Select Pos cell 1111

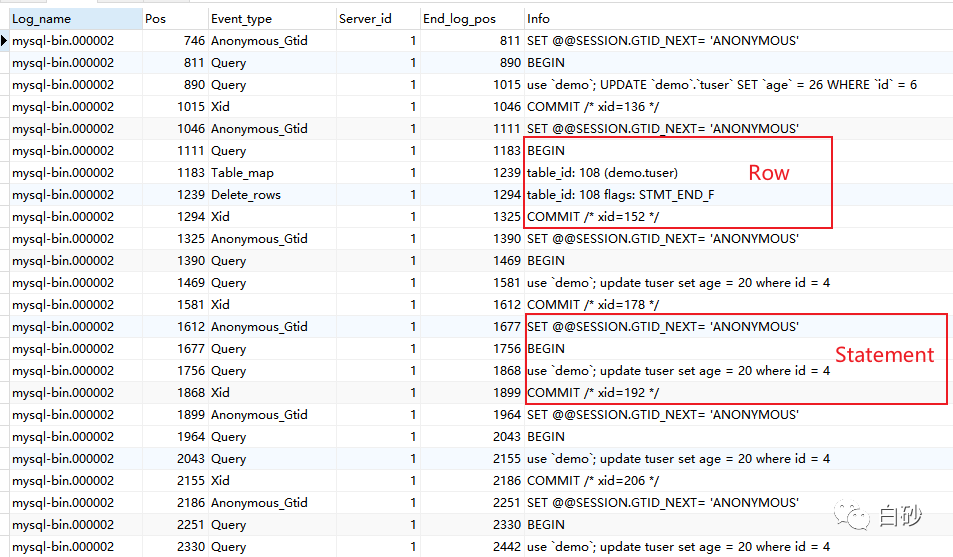click(175, 151)
